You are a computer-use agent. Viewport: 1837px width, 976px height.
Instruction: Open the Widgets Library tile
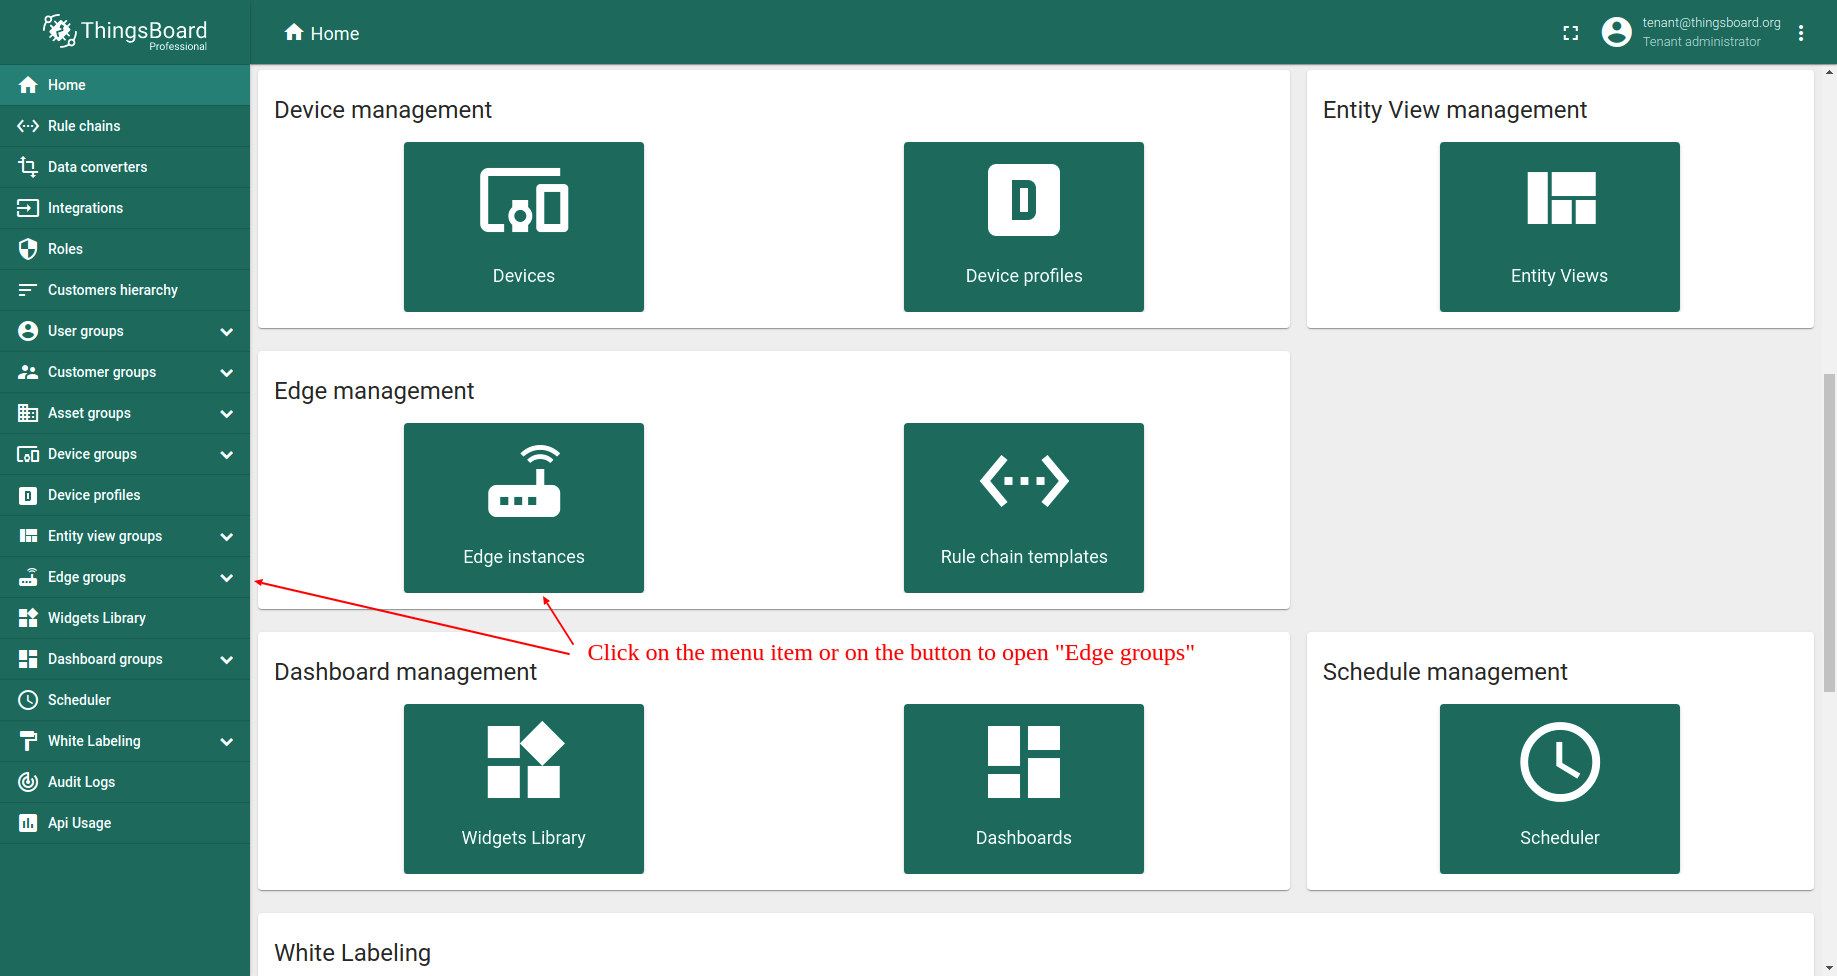click(523, 789)
